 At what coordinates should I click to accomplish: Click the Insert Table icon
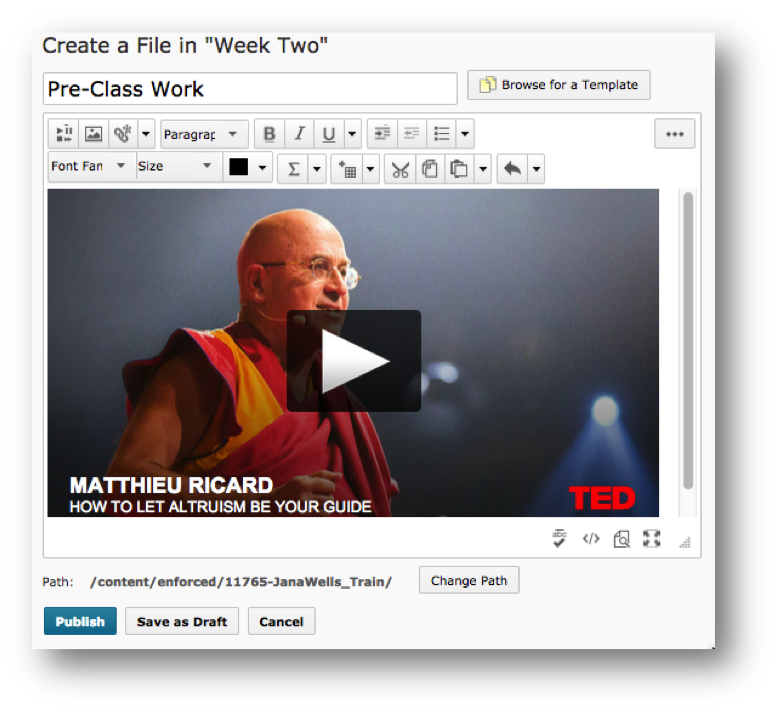coord(347,169)
